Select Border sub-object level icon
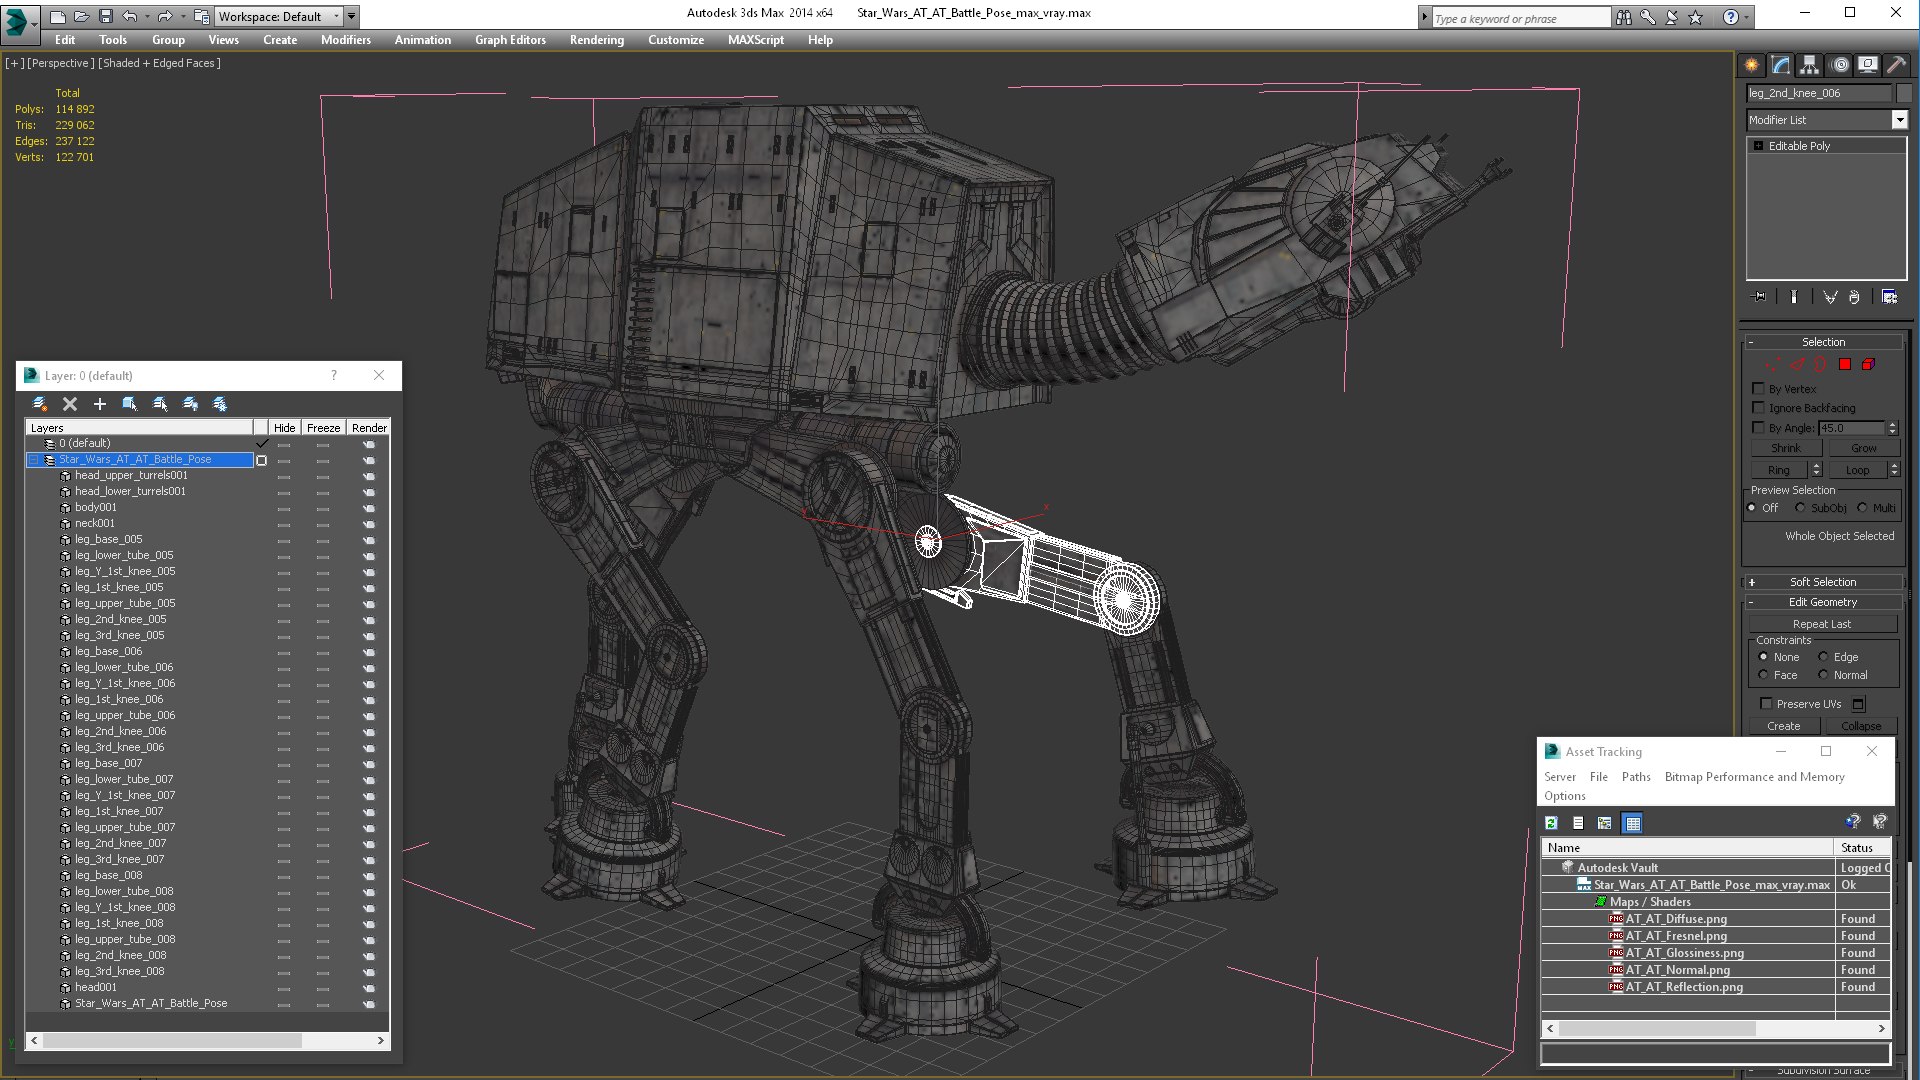 point(1821,365)
